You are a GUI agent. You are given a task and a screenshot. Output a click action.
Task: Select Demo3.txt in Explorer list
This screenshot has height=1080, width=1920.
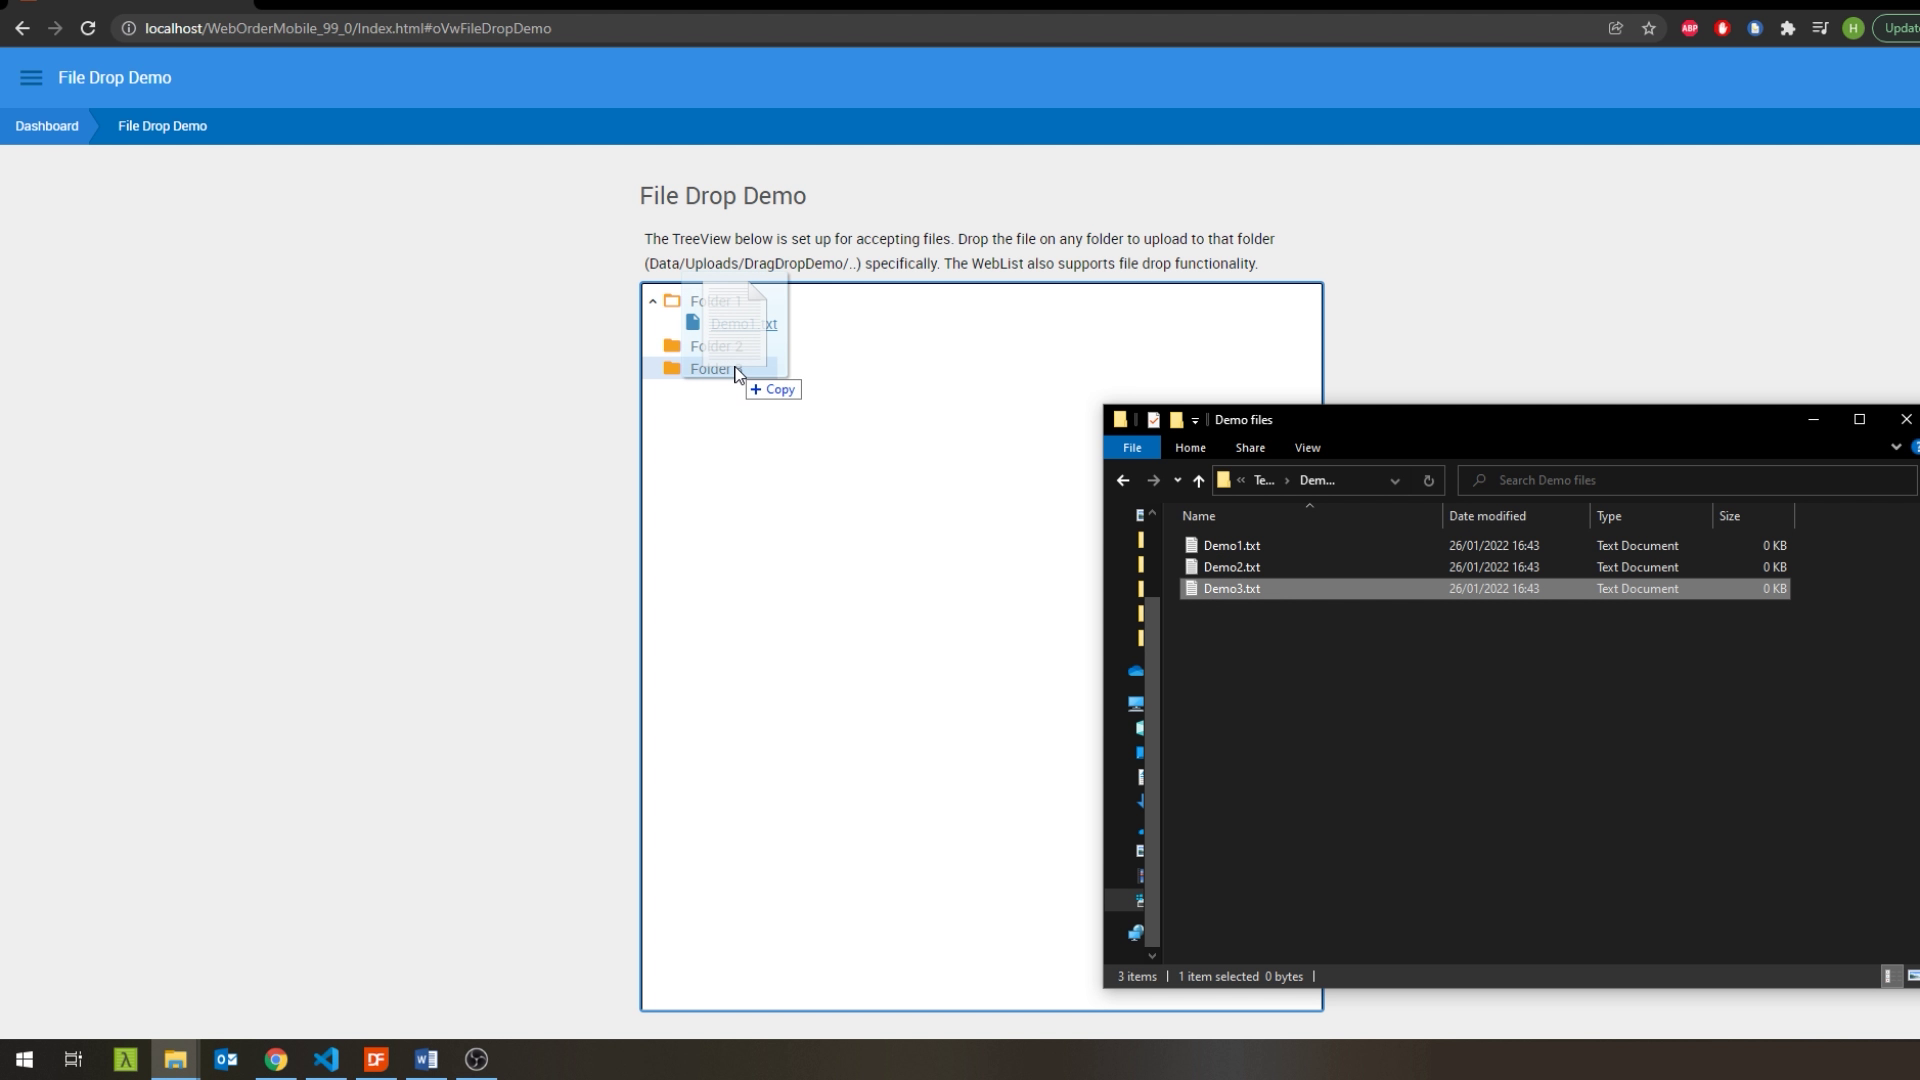click(x=1485, y=589)
